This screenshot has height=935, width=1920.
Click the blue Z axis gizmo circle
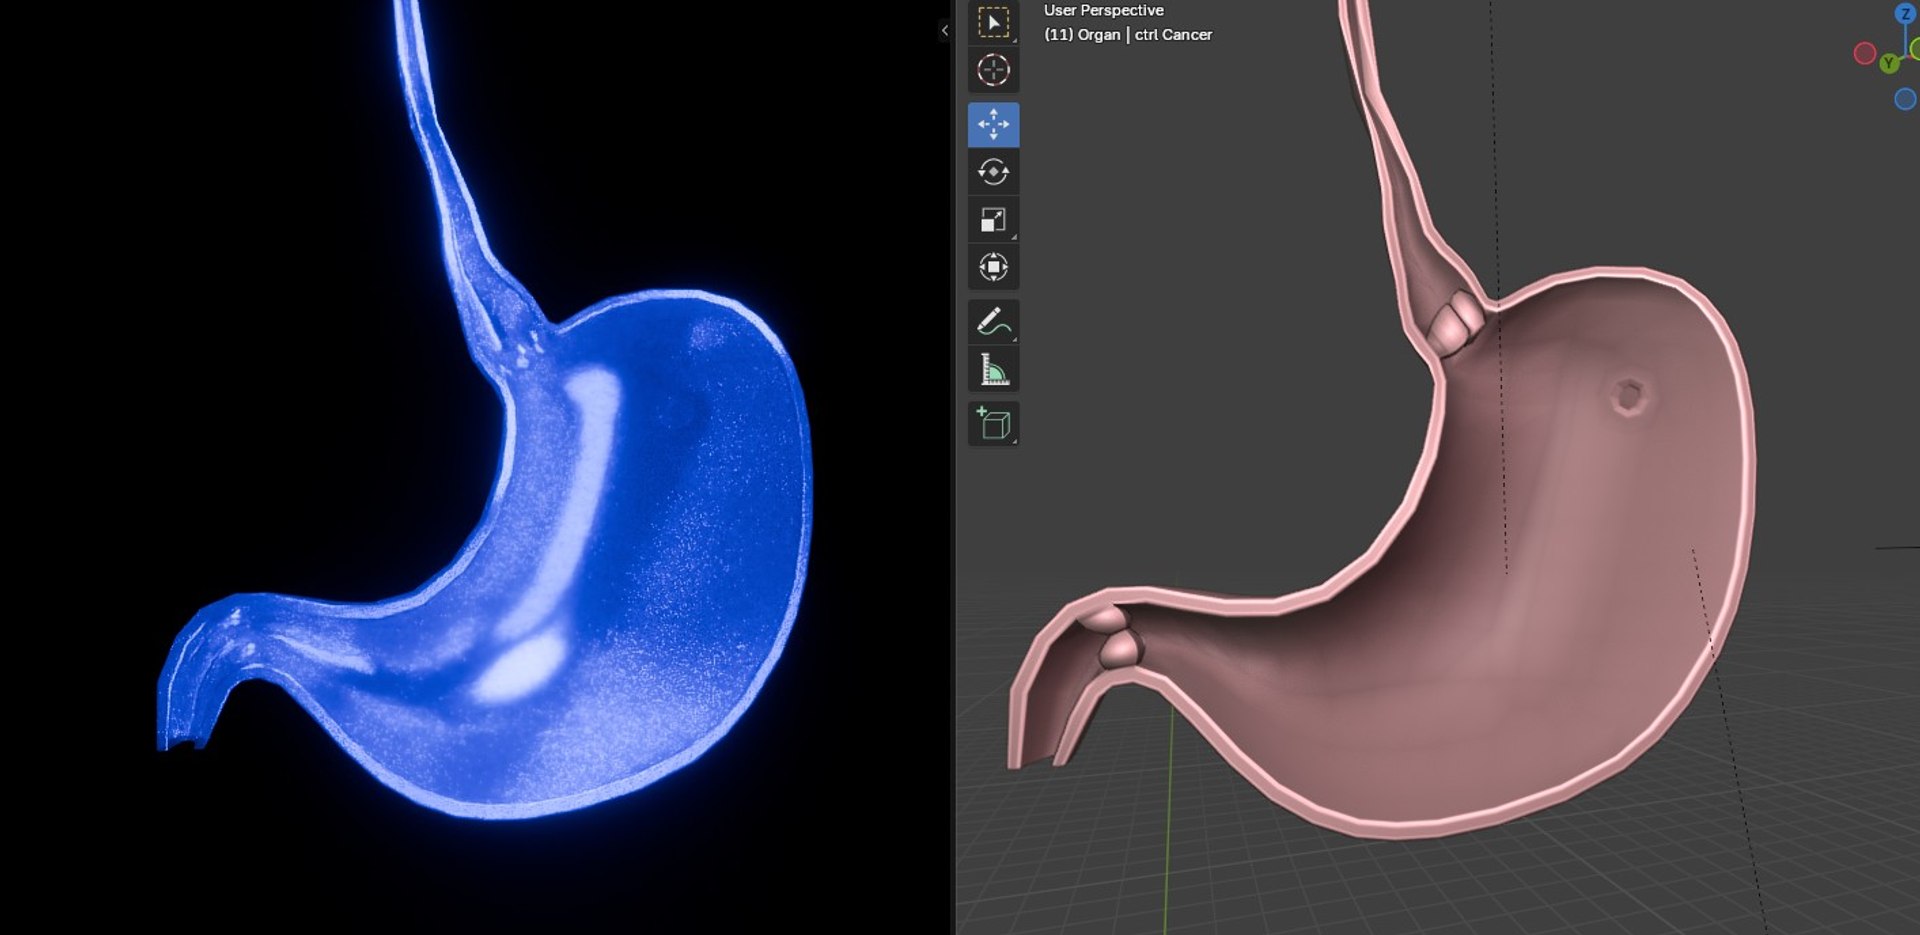(1905, 14)
